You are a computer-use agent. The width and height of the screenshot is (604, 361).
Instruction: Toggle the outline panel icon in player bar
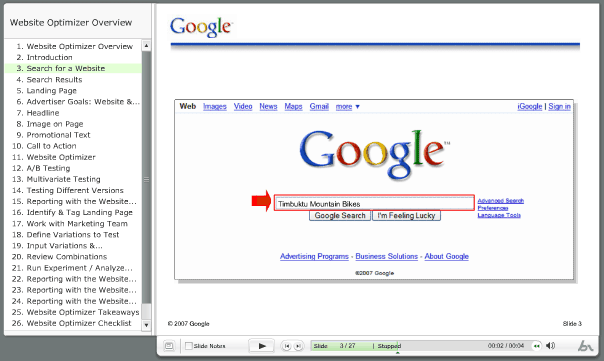point(169,346)
